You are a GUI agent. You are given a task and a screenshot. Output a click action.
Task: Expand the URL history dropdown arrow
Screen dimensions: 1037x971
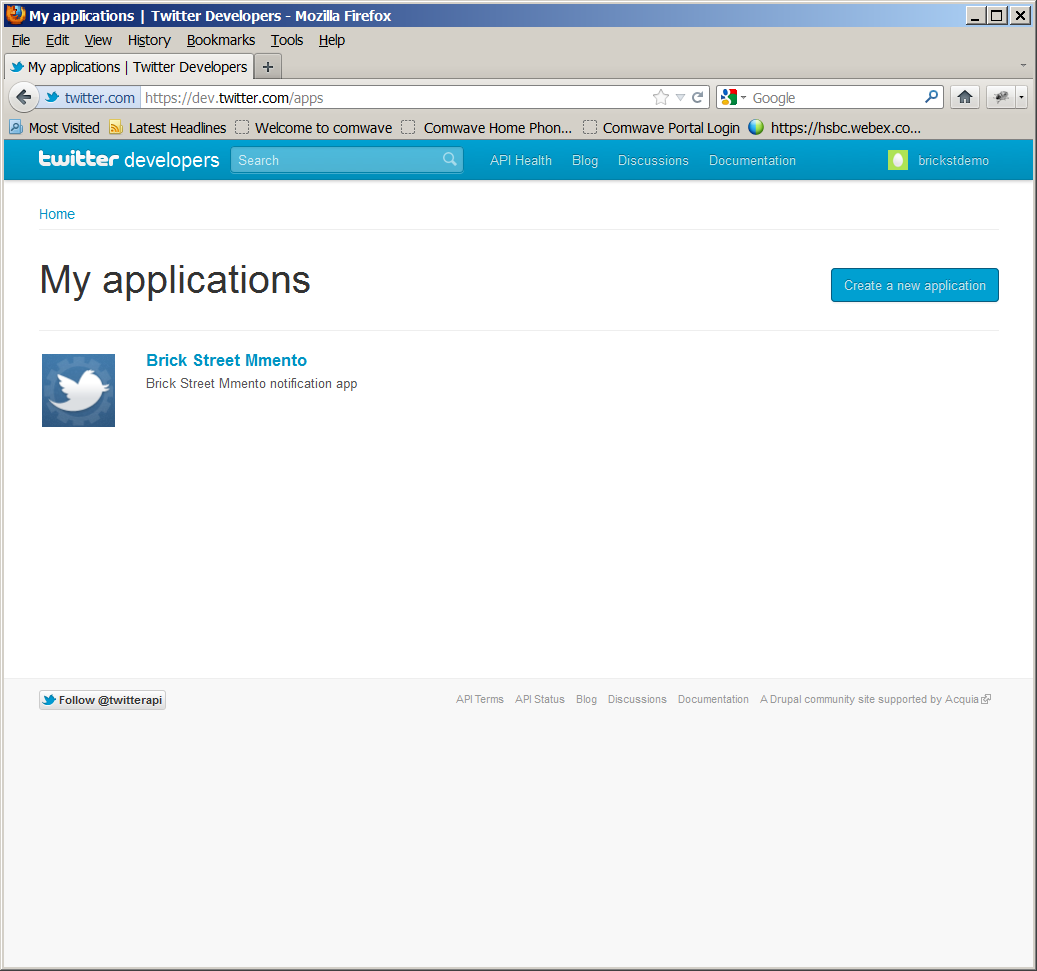[680, 97]
